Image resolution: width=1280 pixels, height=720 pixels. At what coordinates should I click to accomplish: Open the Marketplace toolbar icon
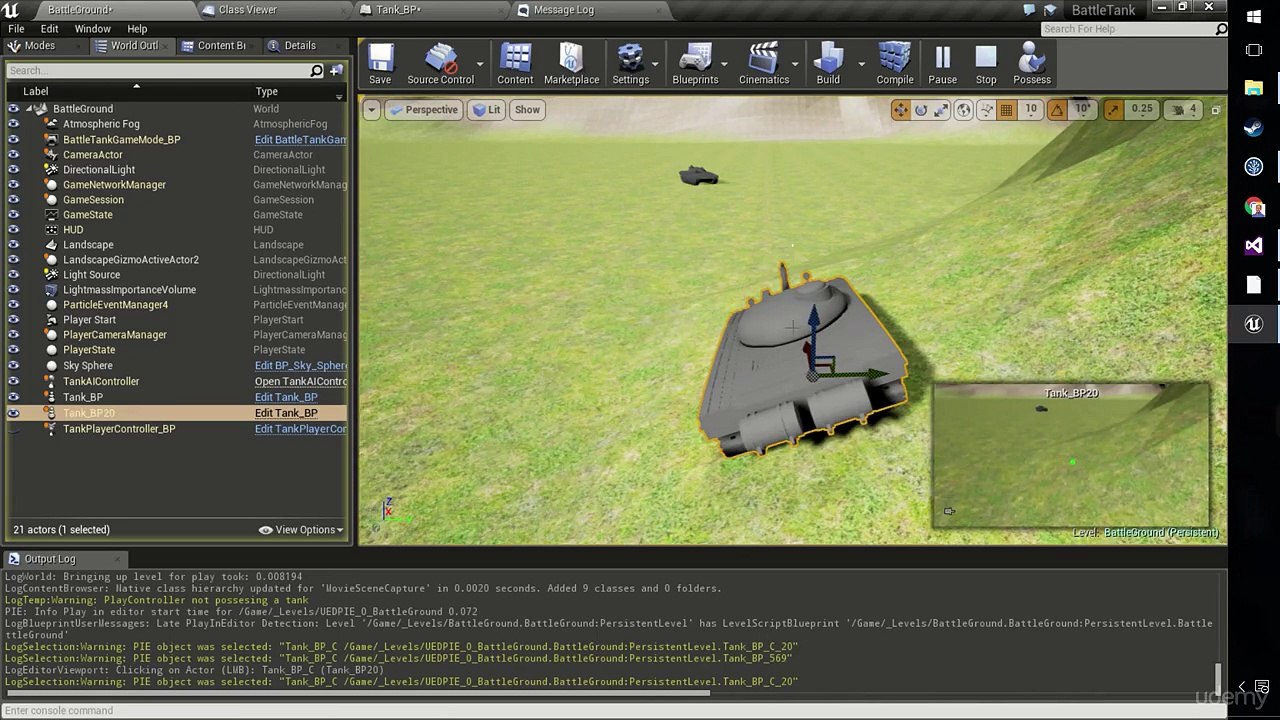point(571,65)
